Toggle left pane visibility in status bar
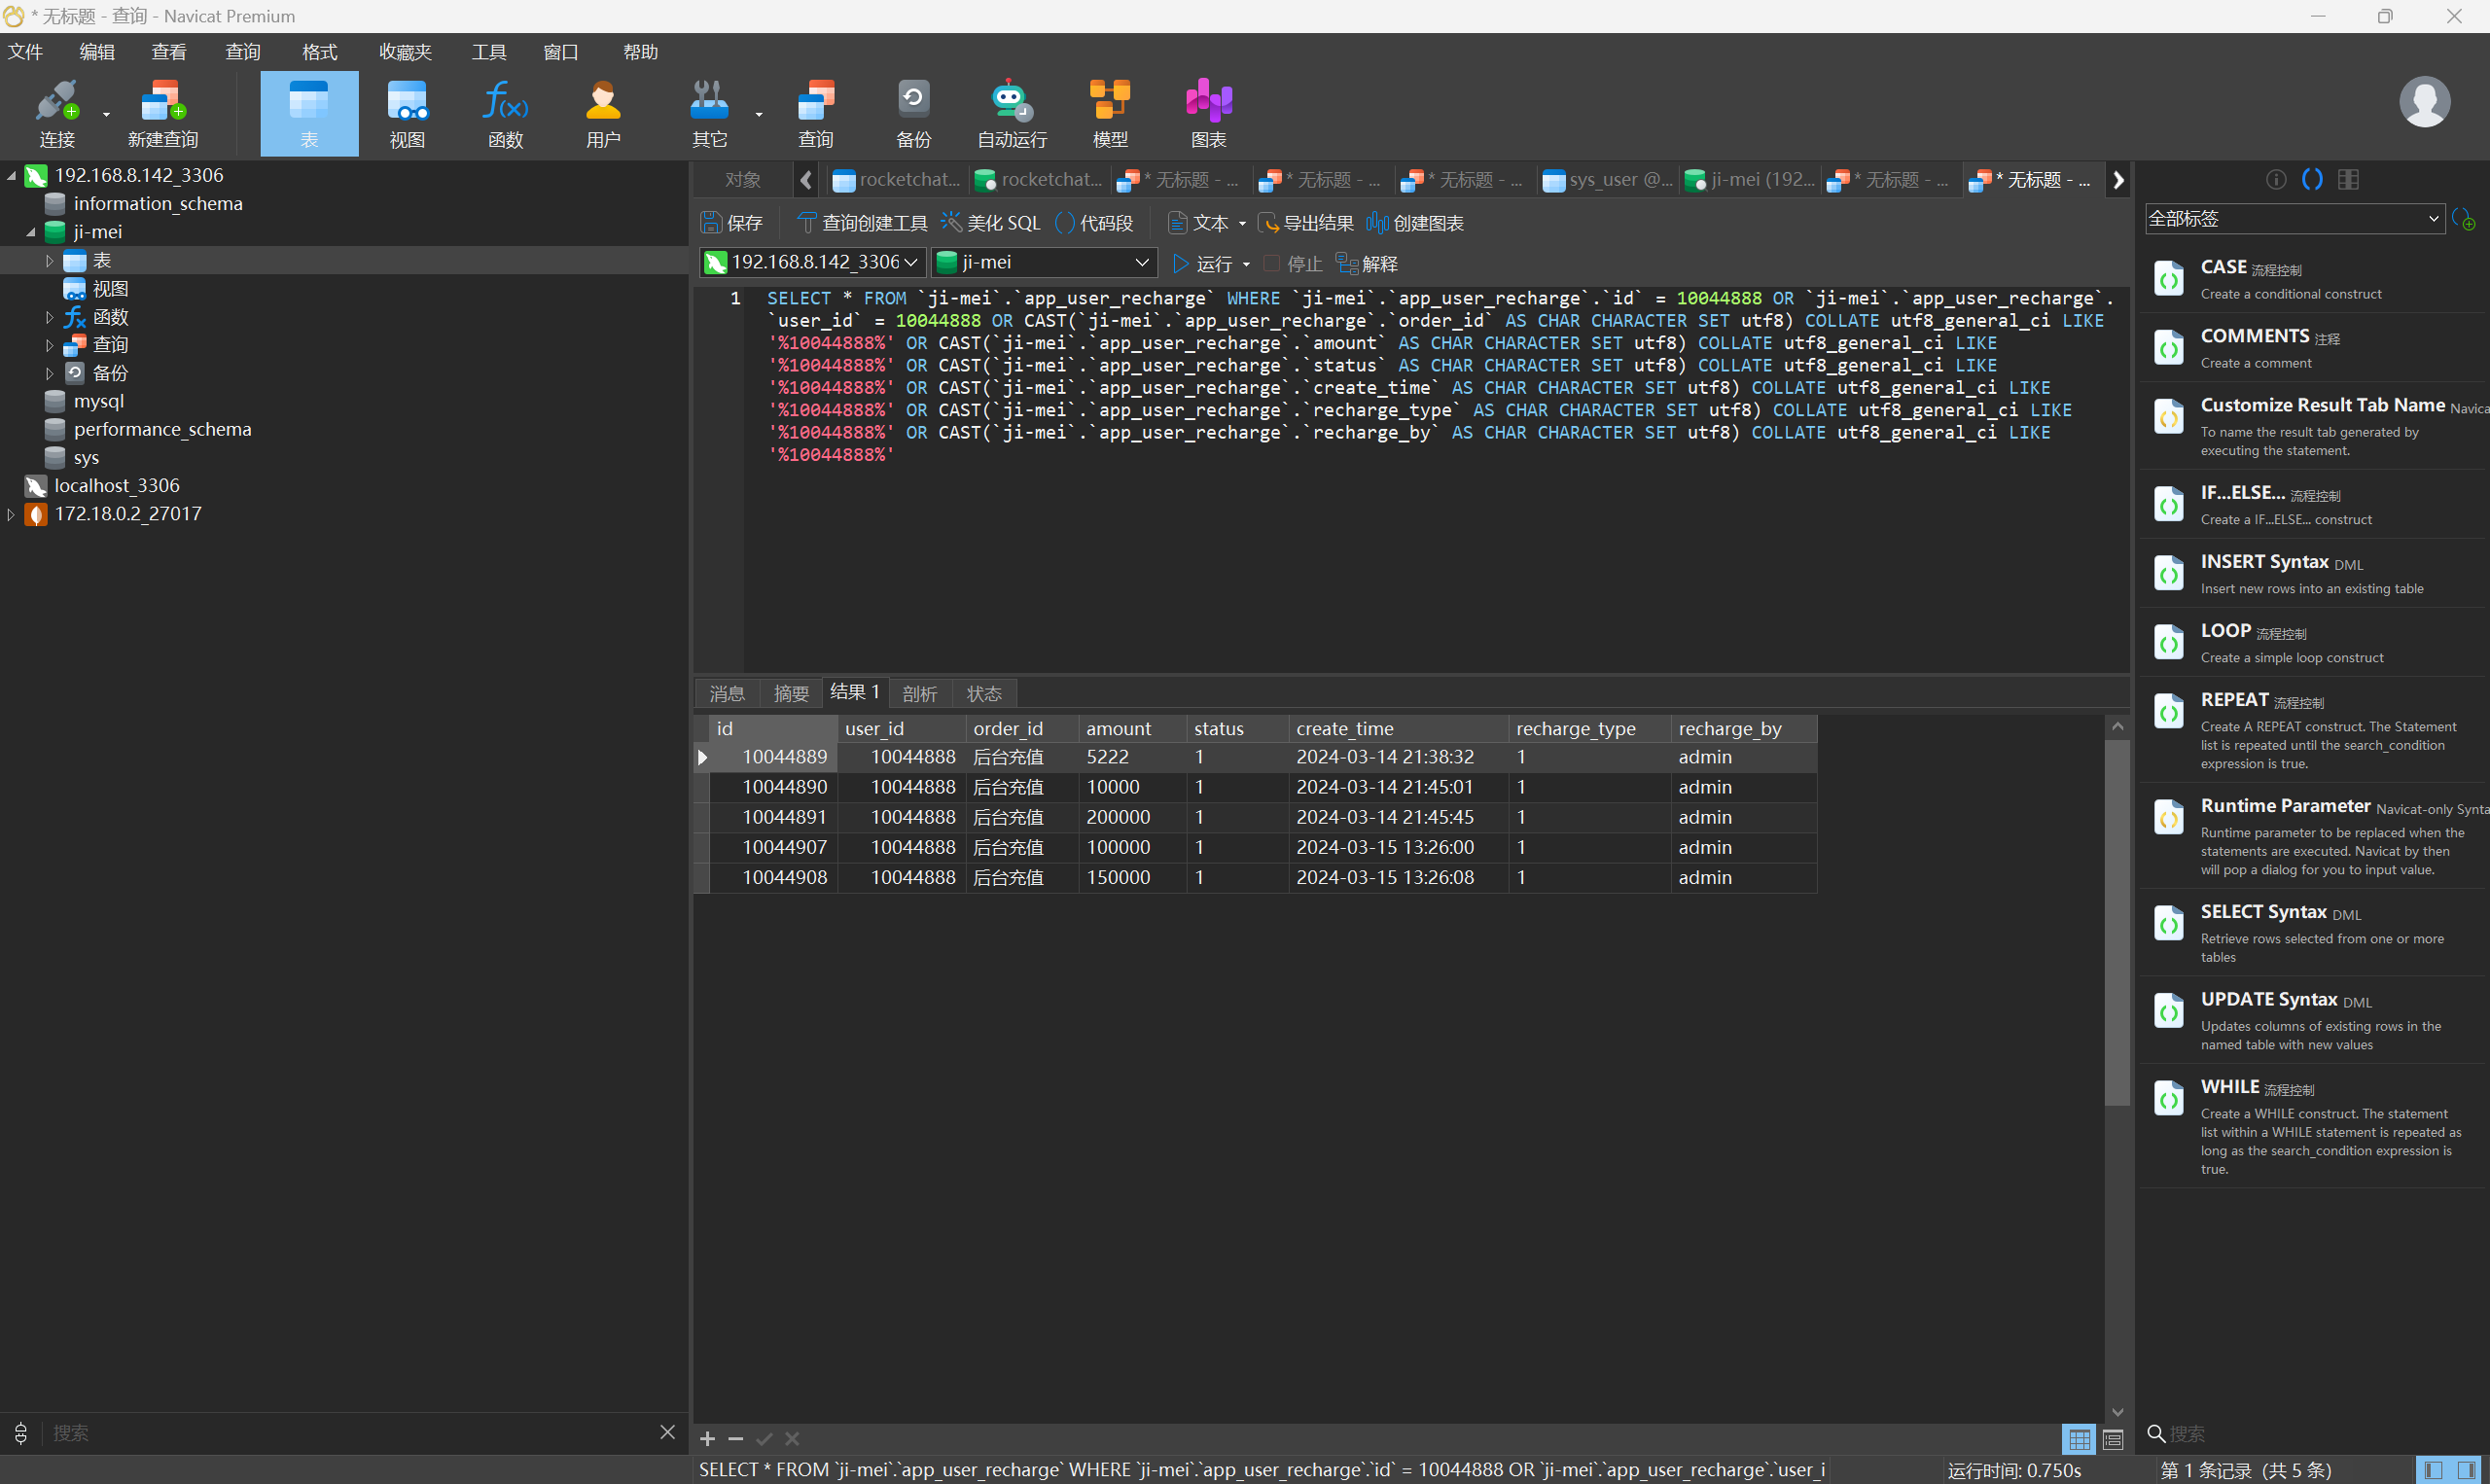The width and height of the screenshot is (2490, 1484). 2433,1470
